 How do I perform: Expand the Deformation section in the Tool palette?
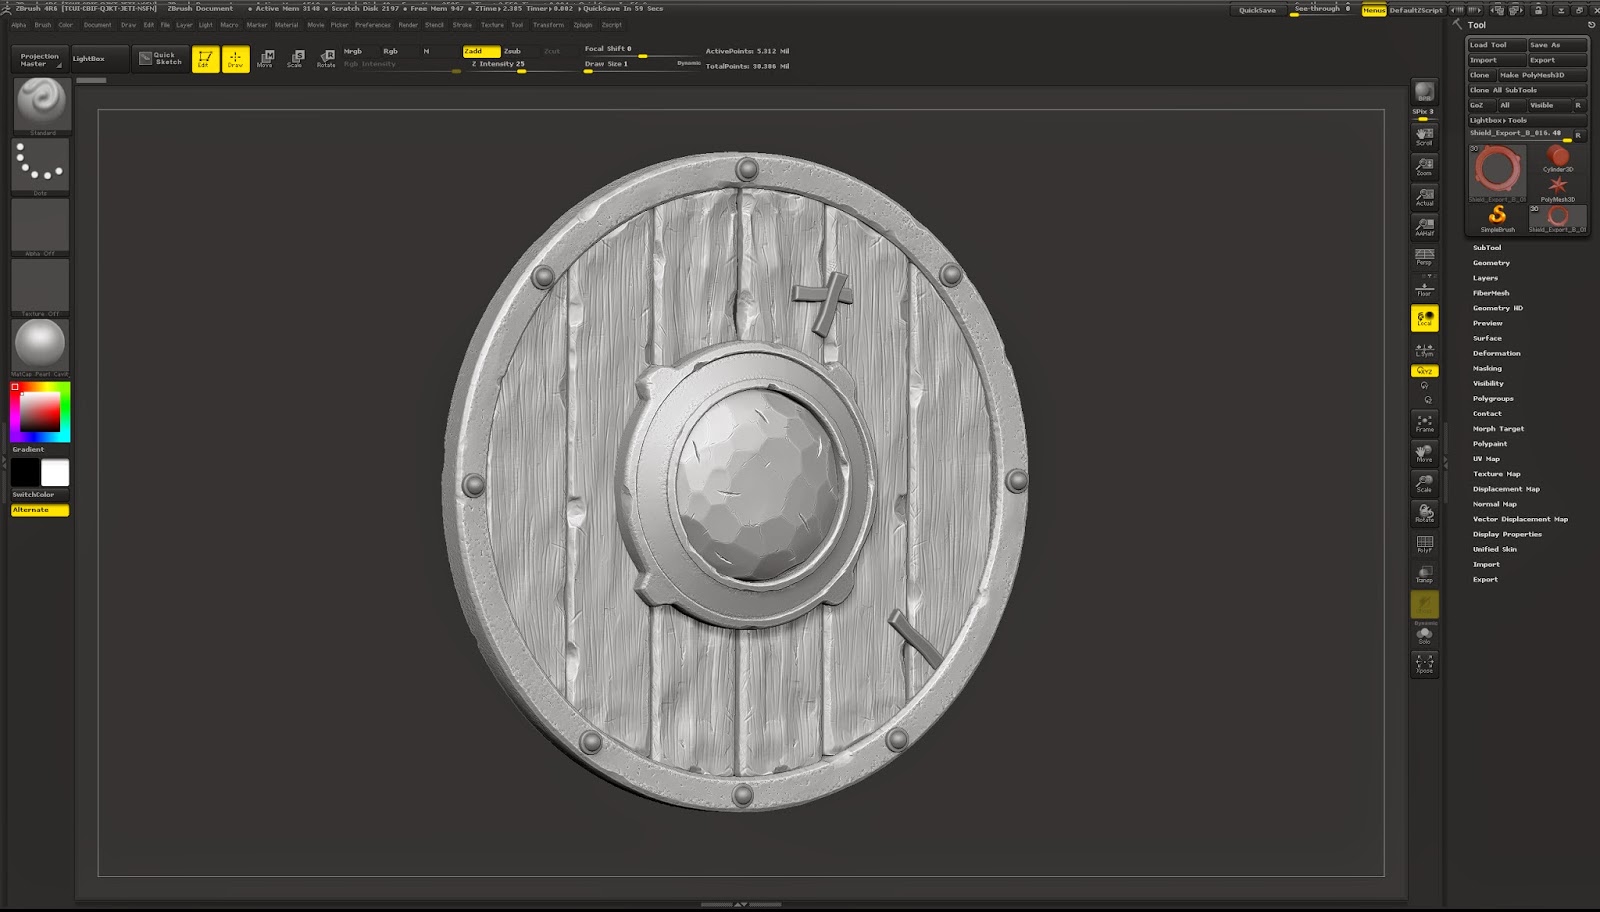click(x=1496, y=353)
